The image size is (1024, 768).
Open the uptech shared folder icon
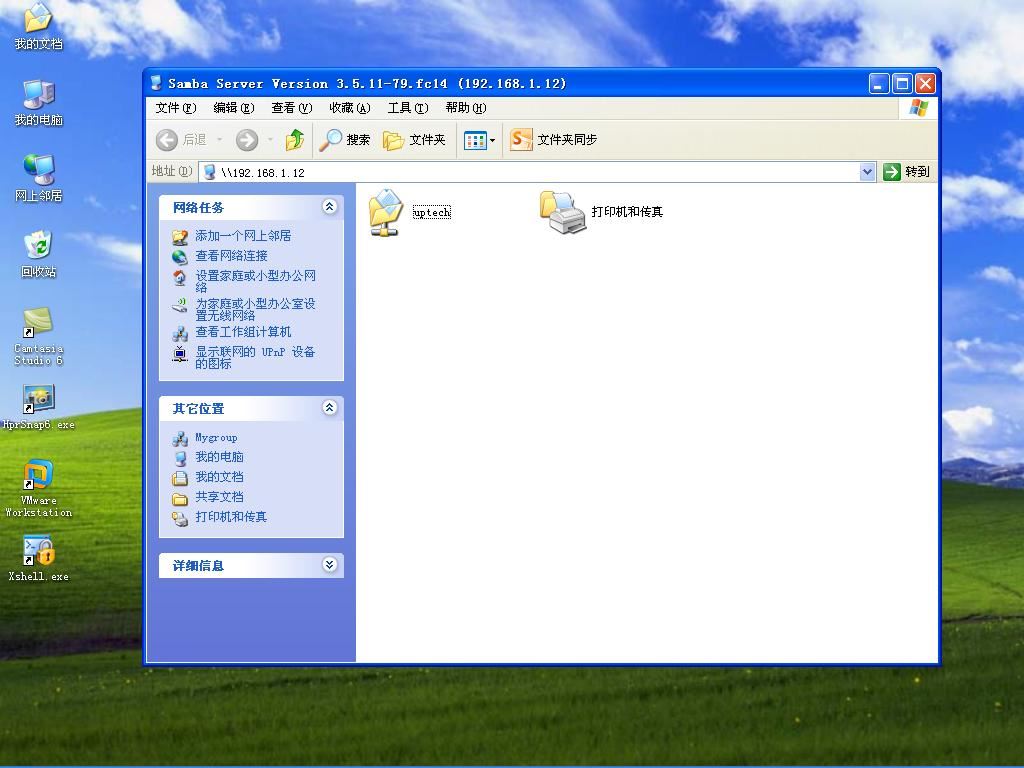385,212
